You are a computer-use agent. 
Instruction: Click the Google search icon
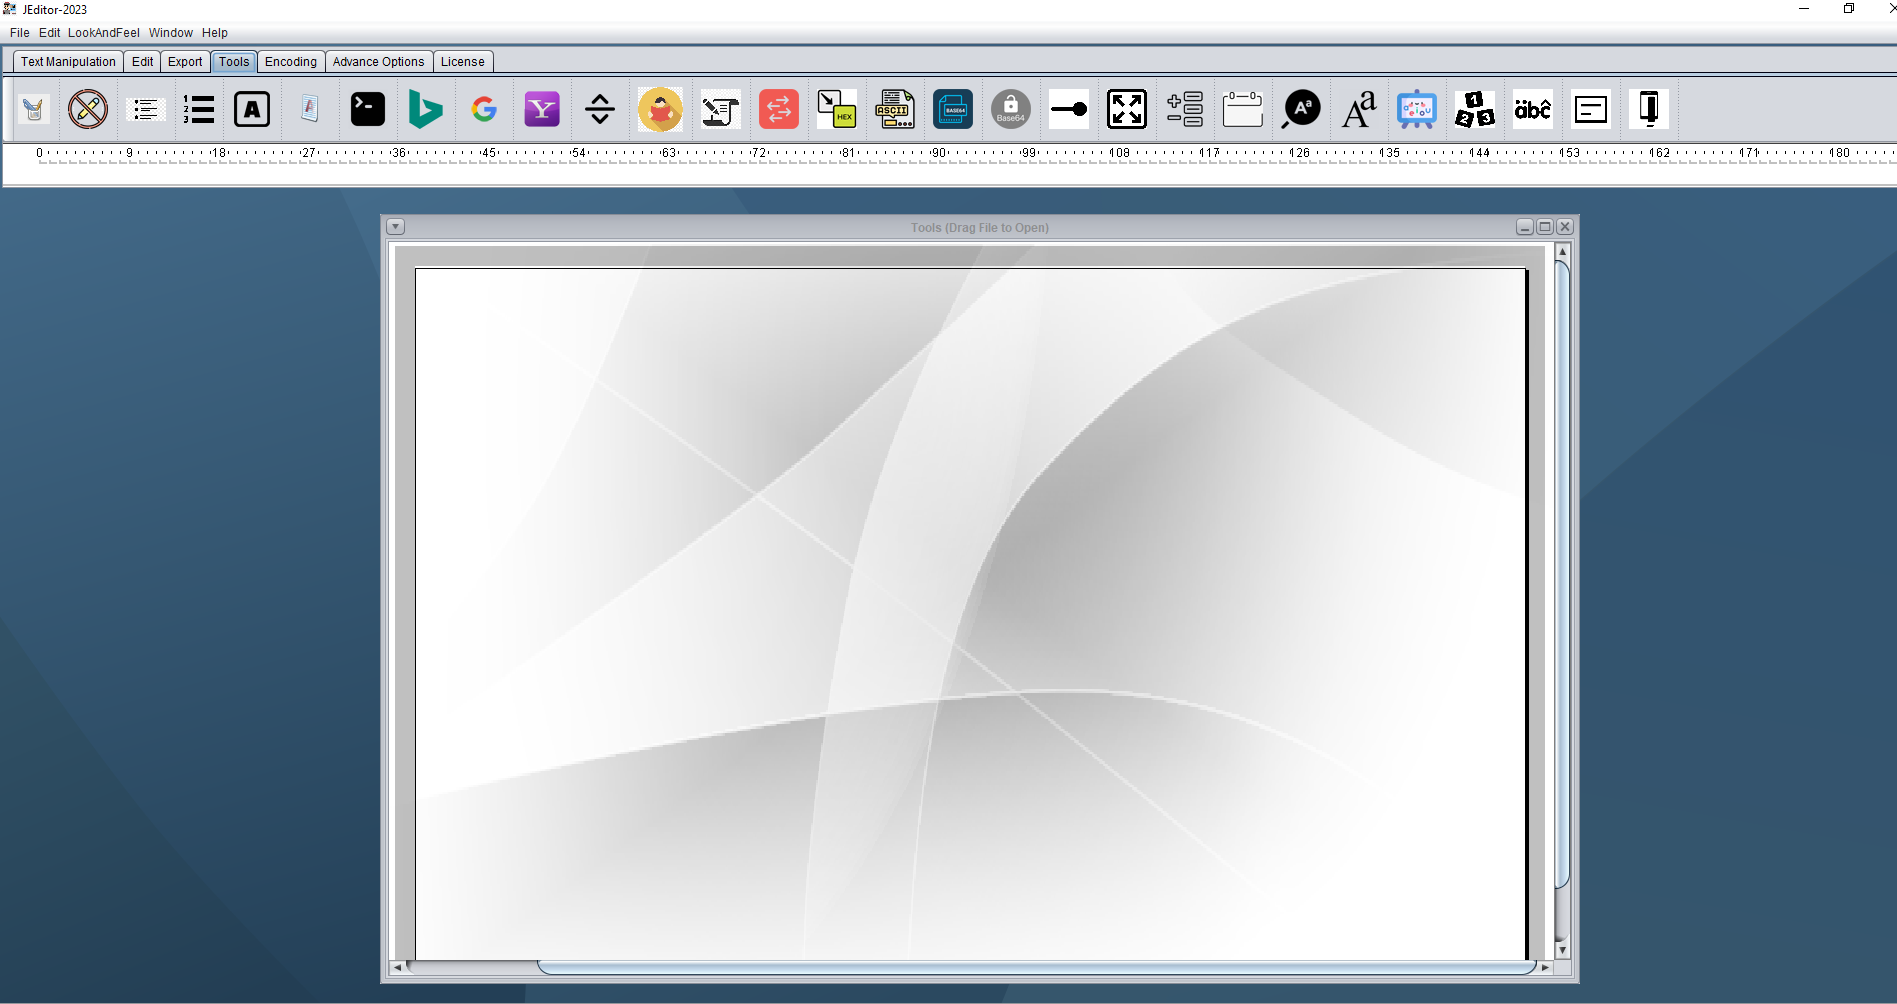[484, 109]
